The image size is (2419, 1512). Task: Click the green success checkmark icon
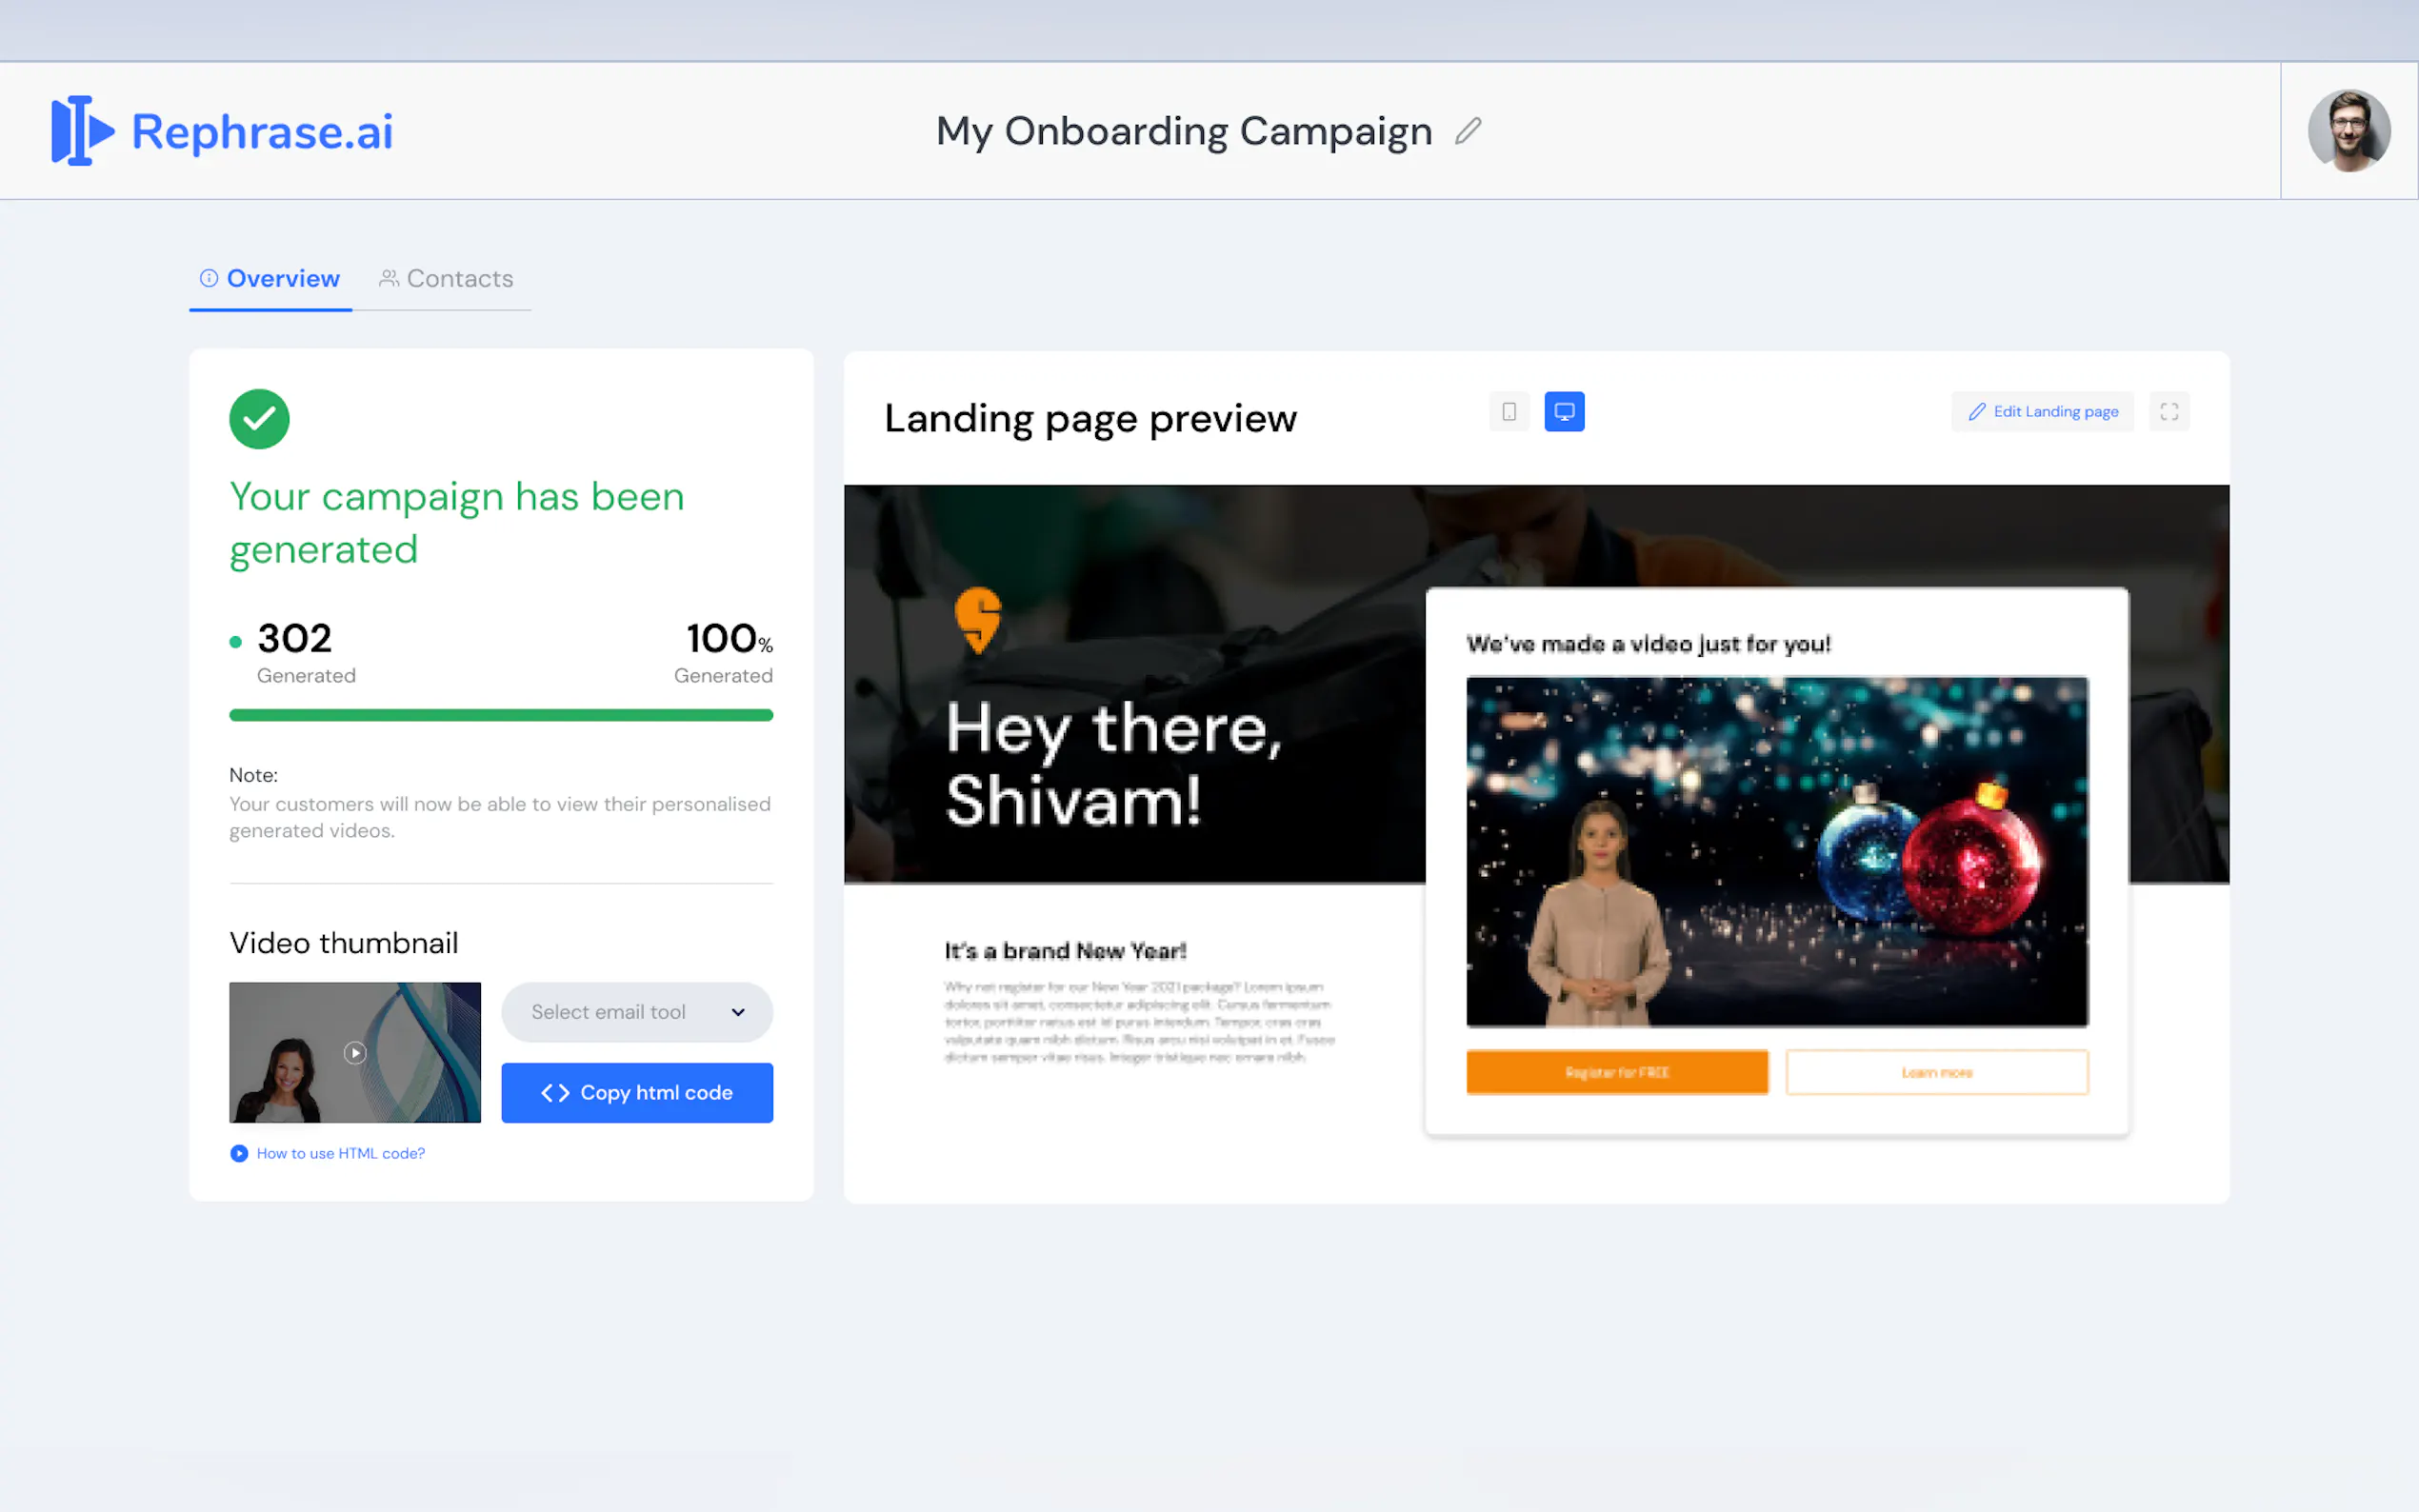[x=259, y=419]
